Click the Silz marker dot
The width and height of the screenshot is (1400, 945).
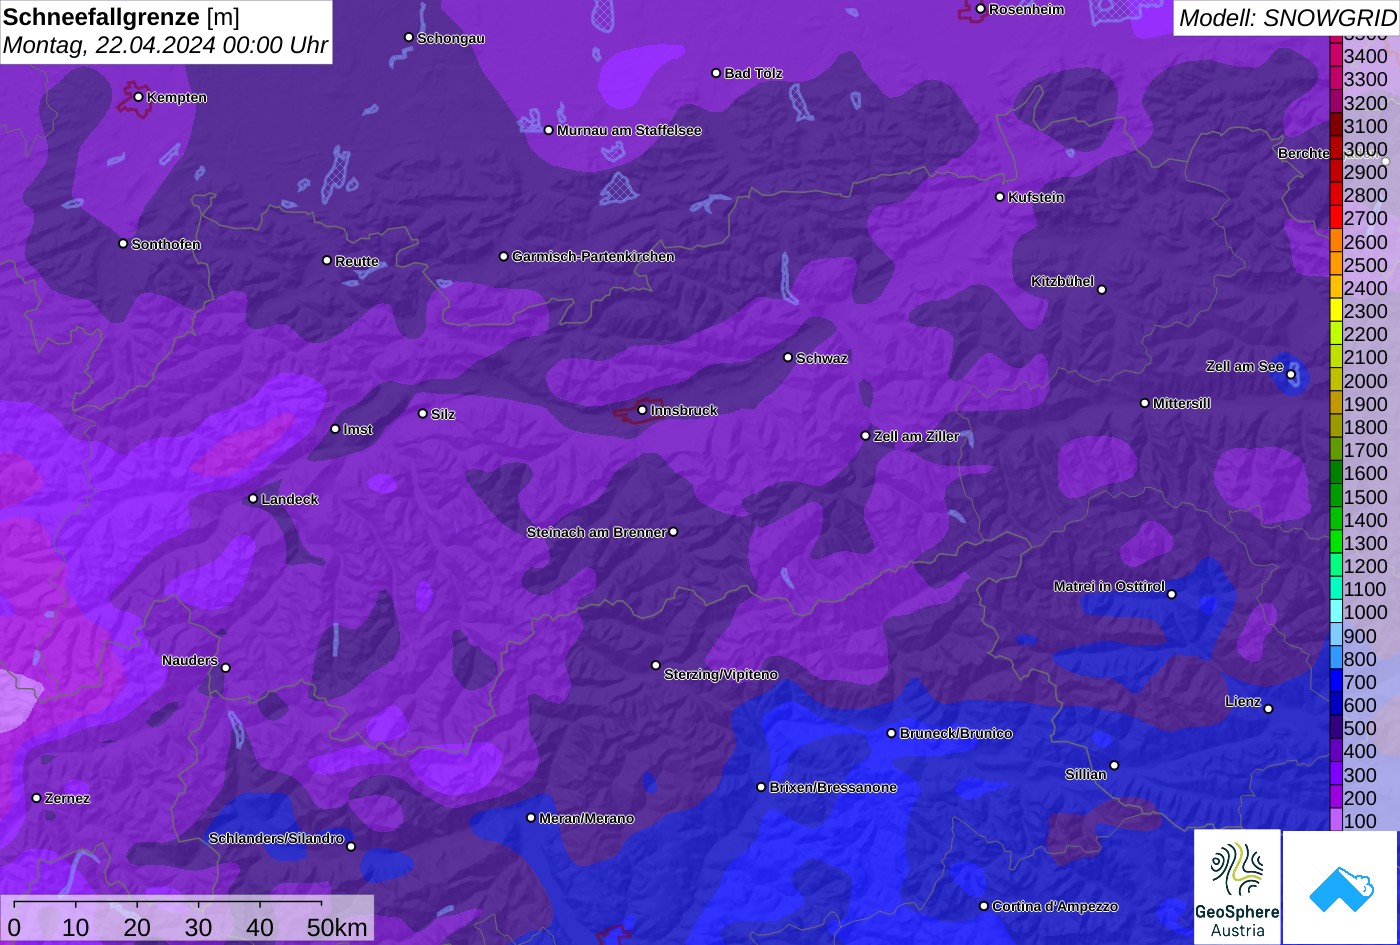(422, 413)
